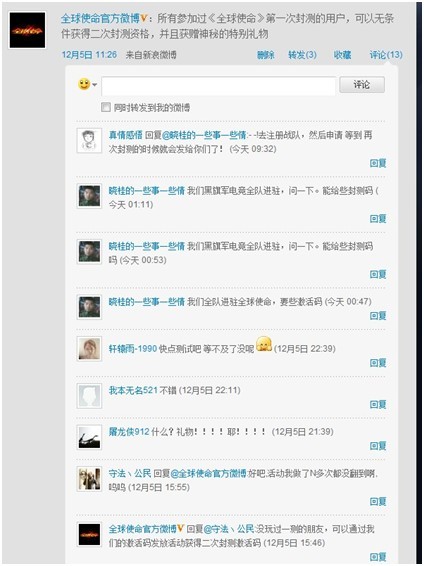This screenshot has width=424, height=566.
Task: View 屠龙侠912's black and white avatar
Action: [89, 437]
